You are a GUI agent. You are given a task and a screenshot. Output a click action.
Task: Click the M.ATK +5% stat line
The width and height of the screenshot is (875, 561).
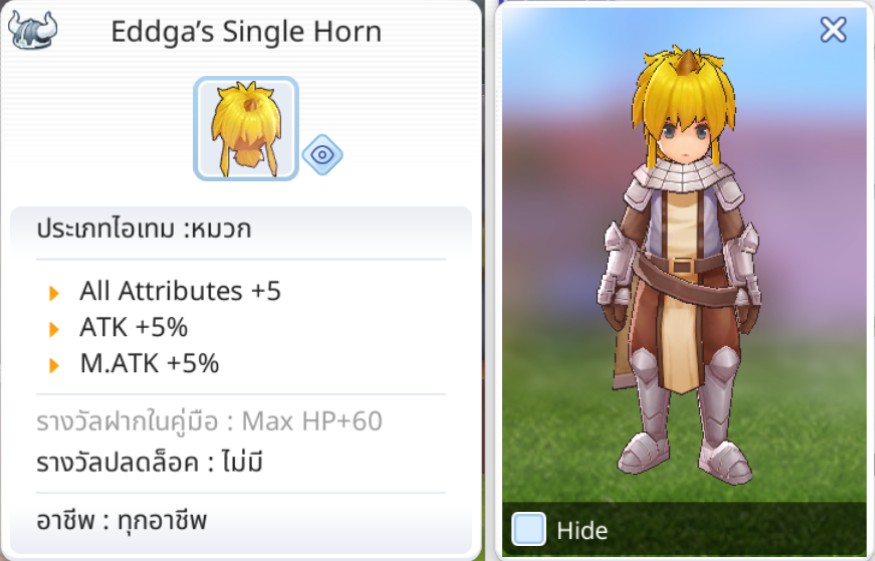(x=149, y=363)
